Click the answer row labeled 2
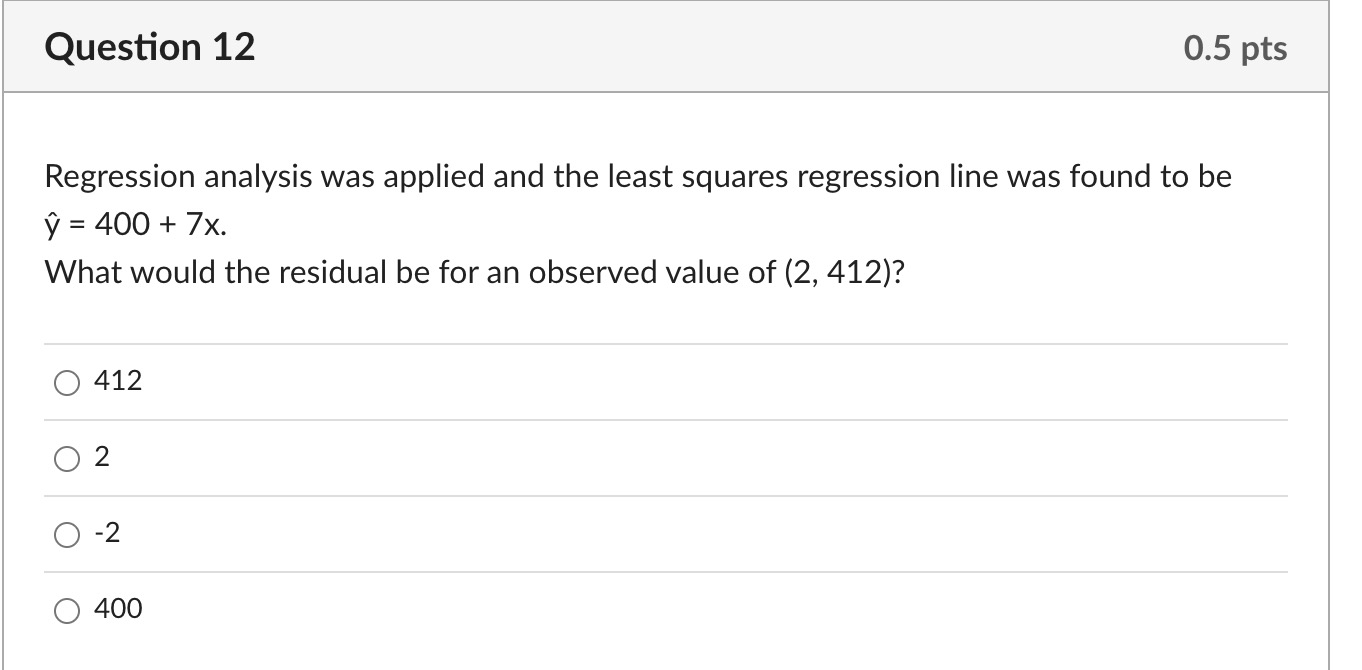The image size is (1362, 670). coord(400,457)
